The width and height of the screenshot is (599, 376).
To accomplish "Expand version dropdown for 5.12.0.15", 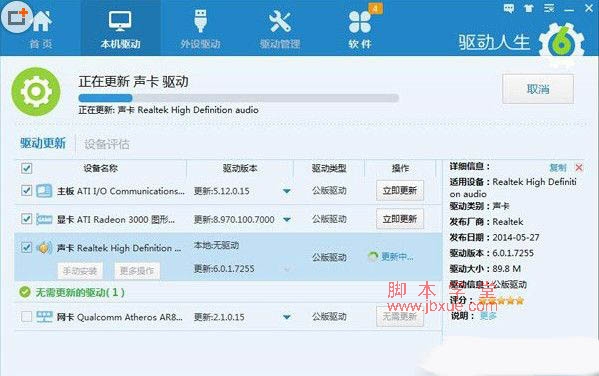I will point(287,191).
